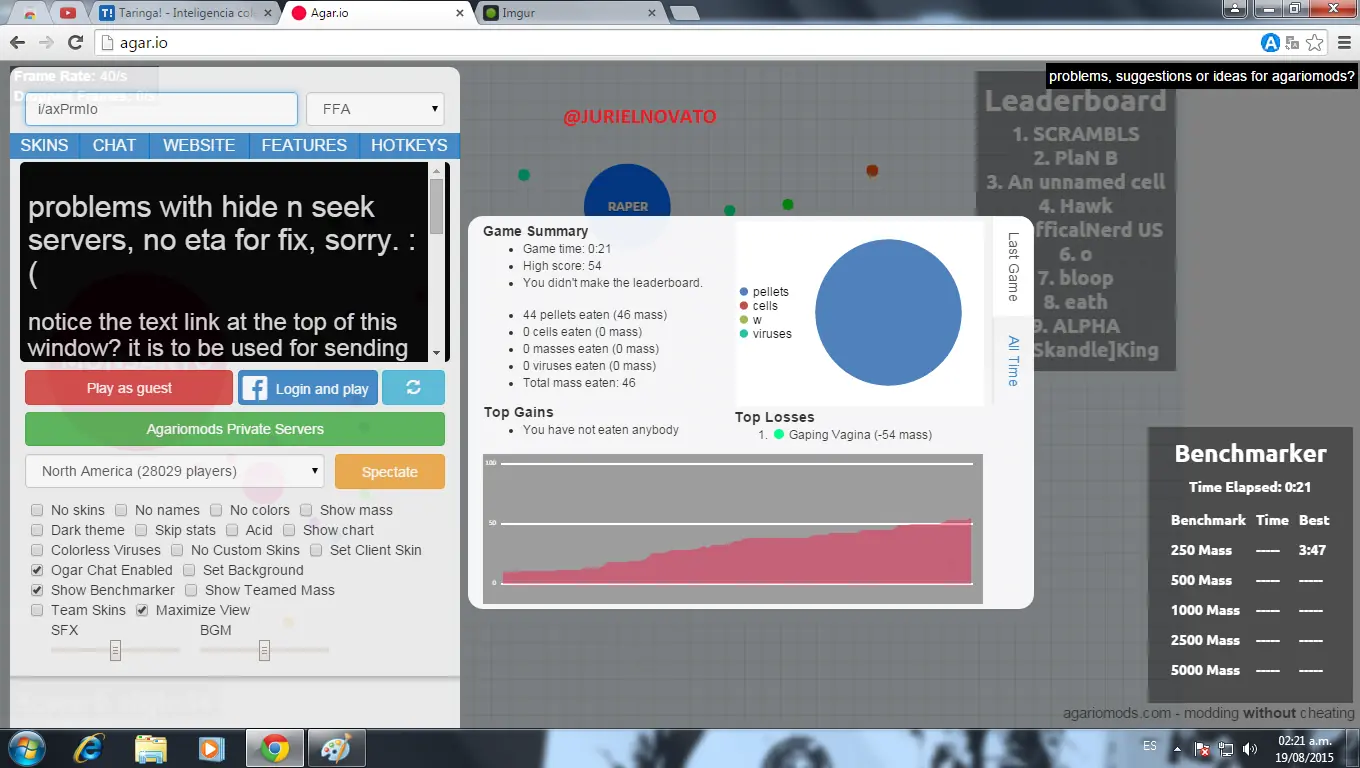Open the SKINS menu
Viewport: 1360px width, 768px height.
[x=45, y=145]
